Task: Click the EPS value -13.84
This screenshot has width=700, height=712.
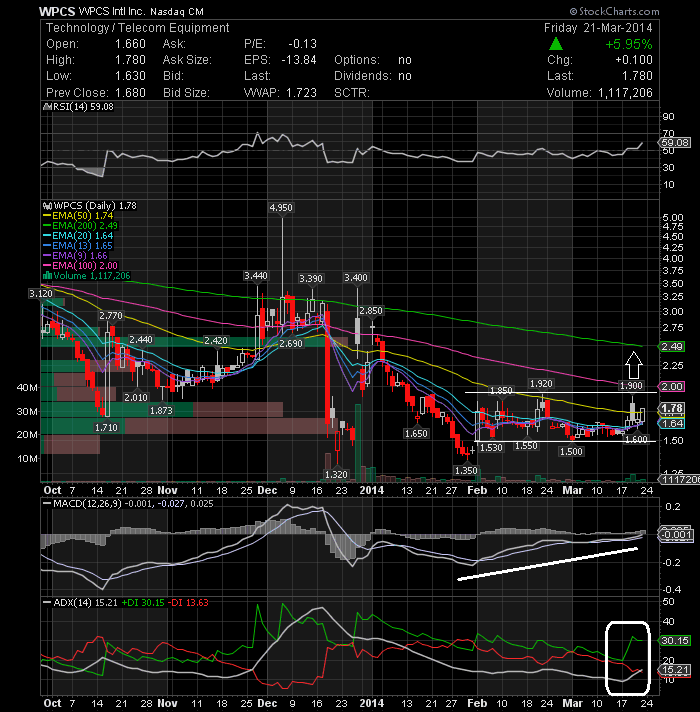Action: [299, 60]
